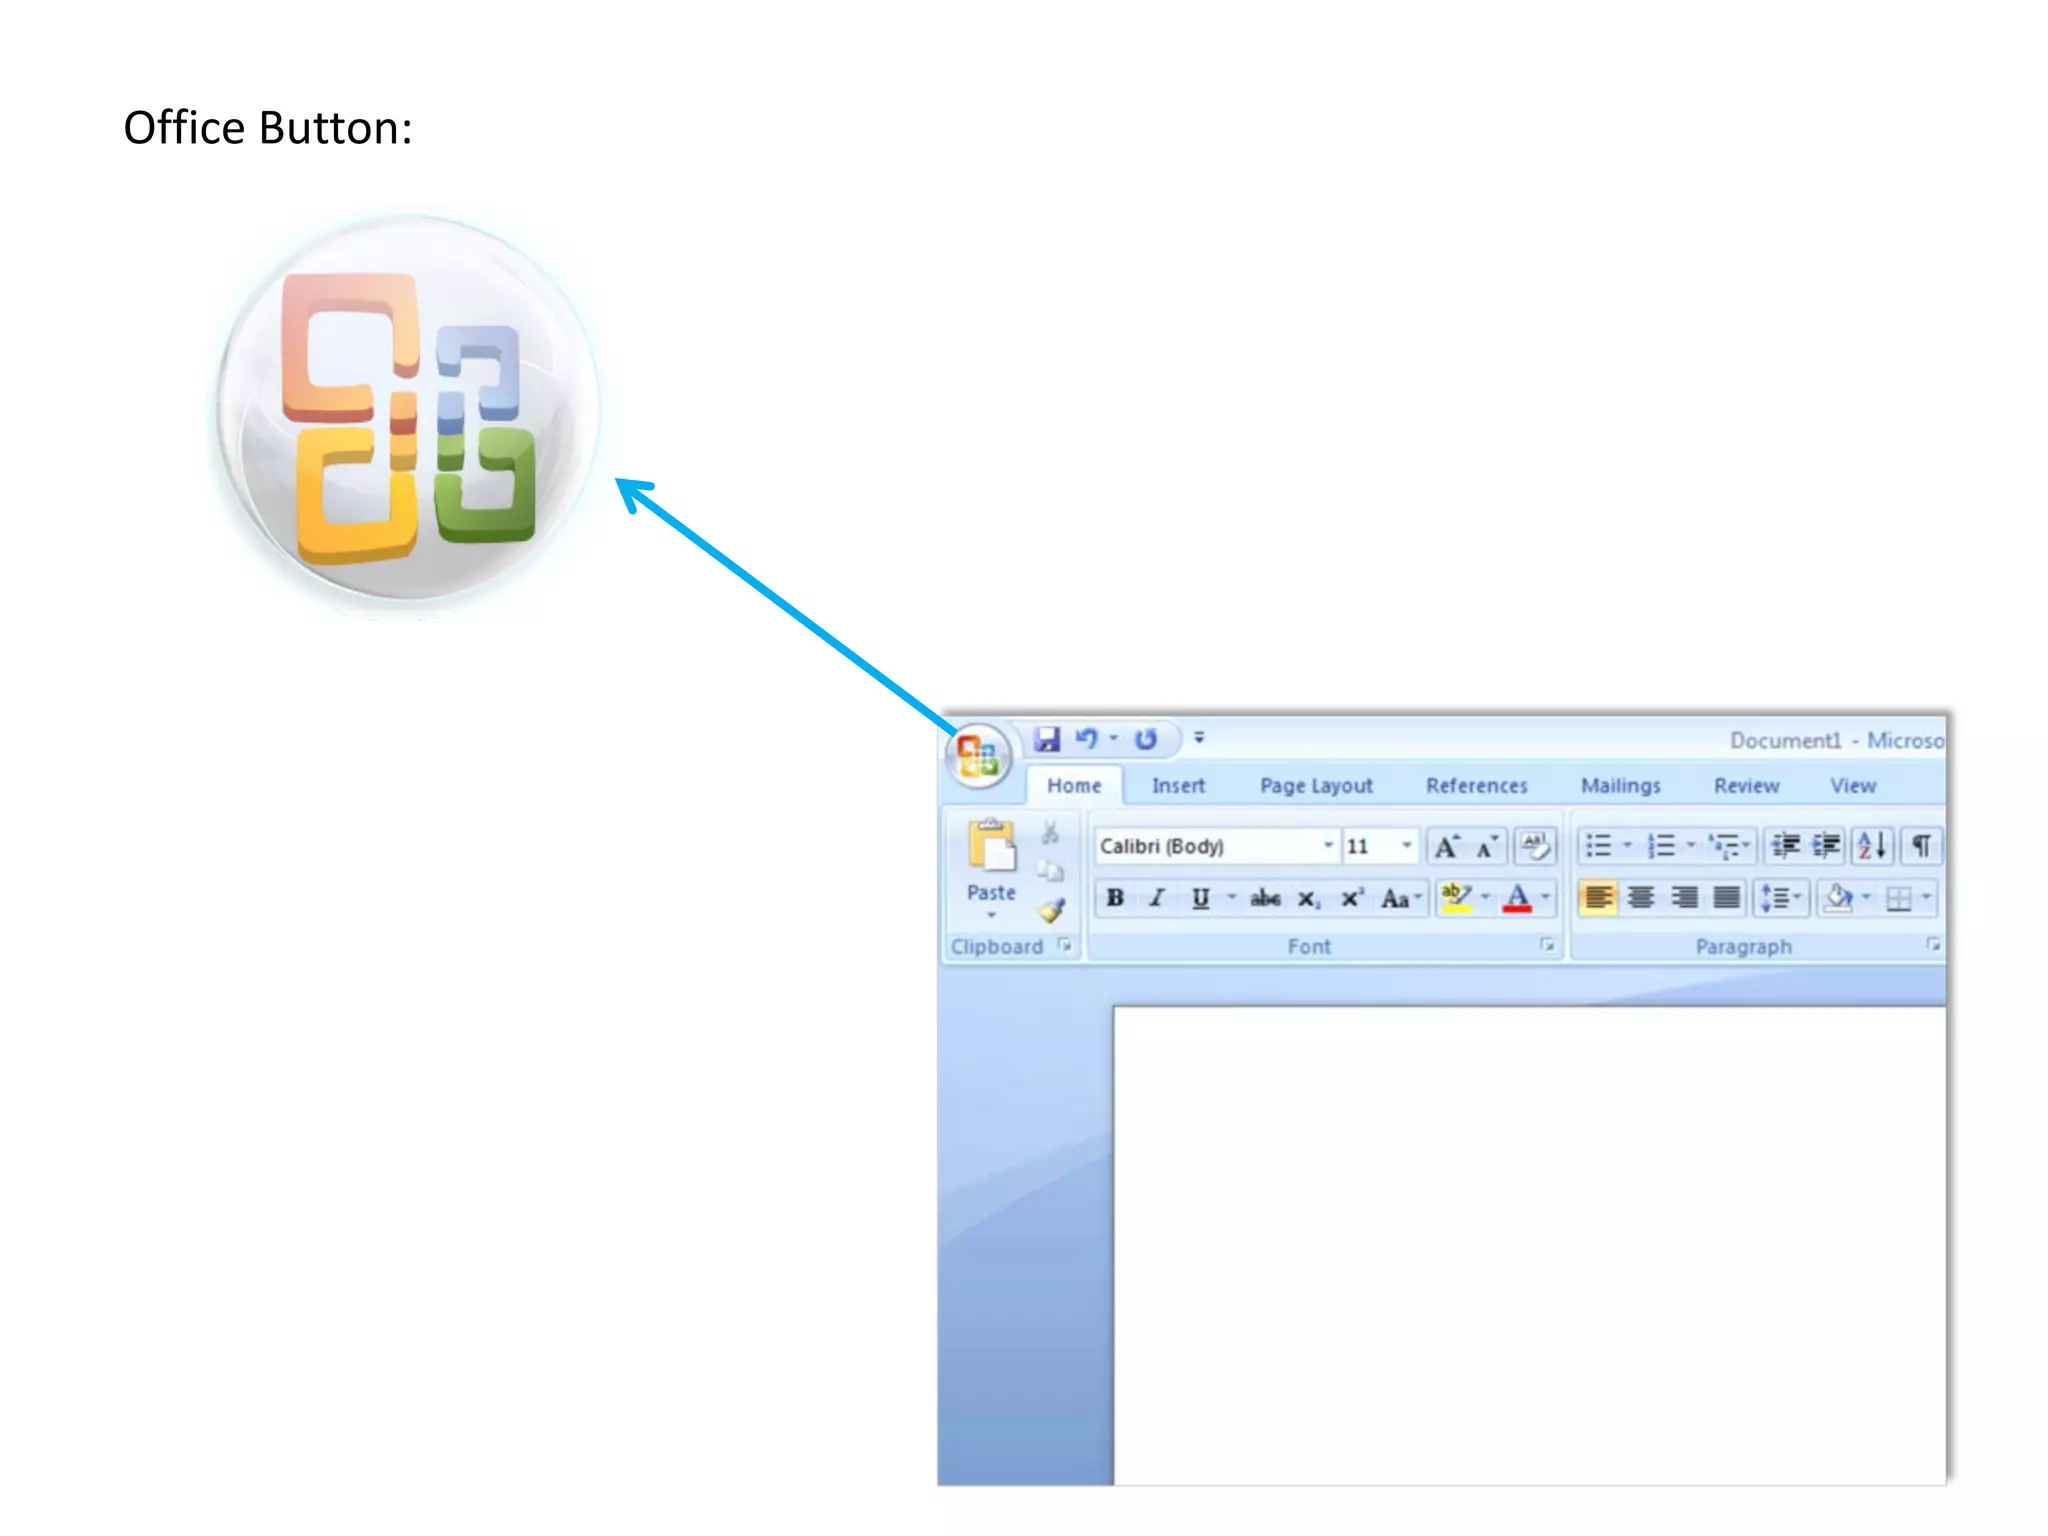Activate the Format Painter brush
The width and height of the screenshot is (2048, 1536).
(1051, 910)
